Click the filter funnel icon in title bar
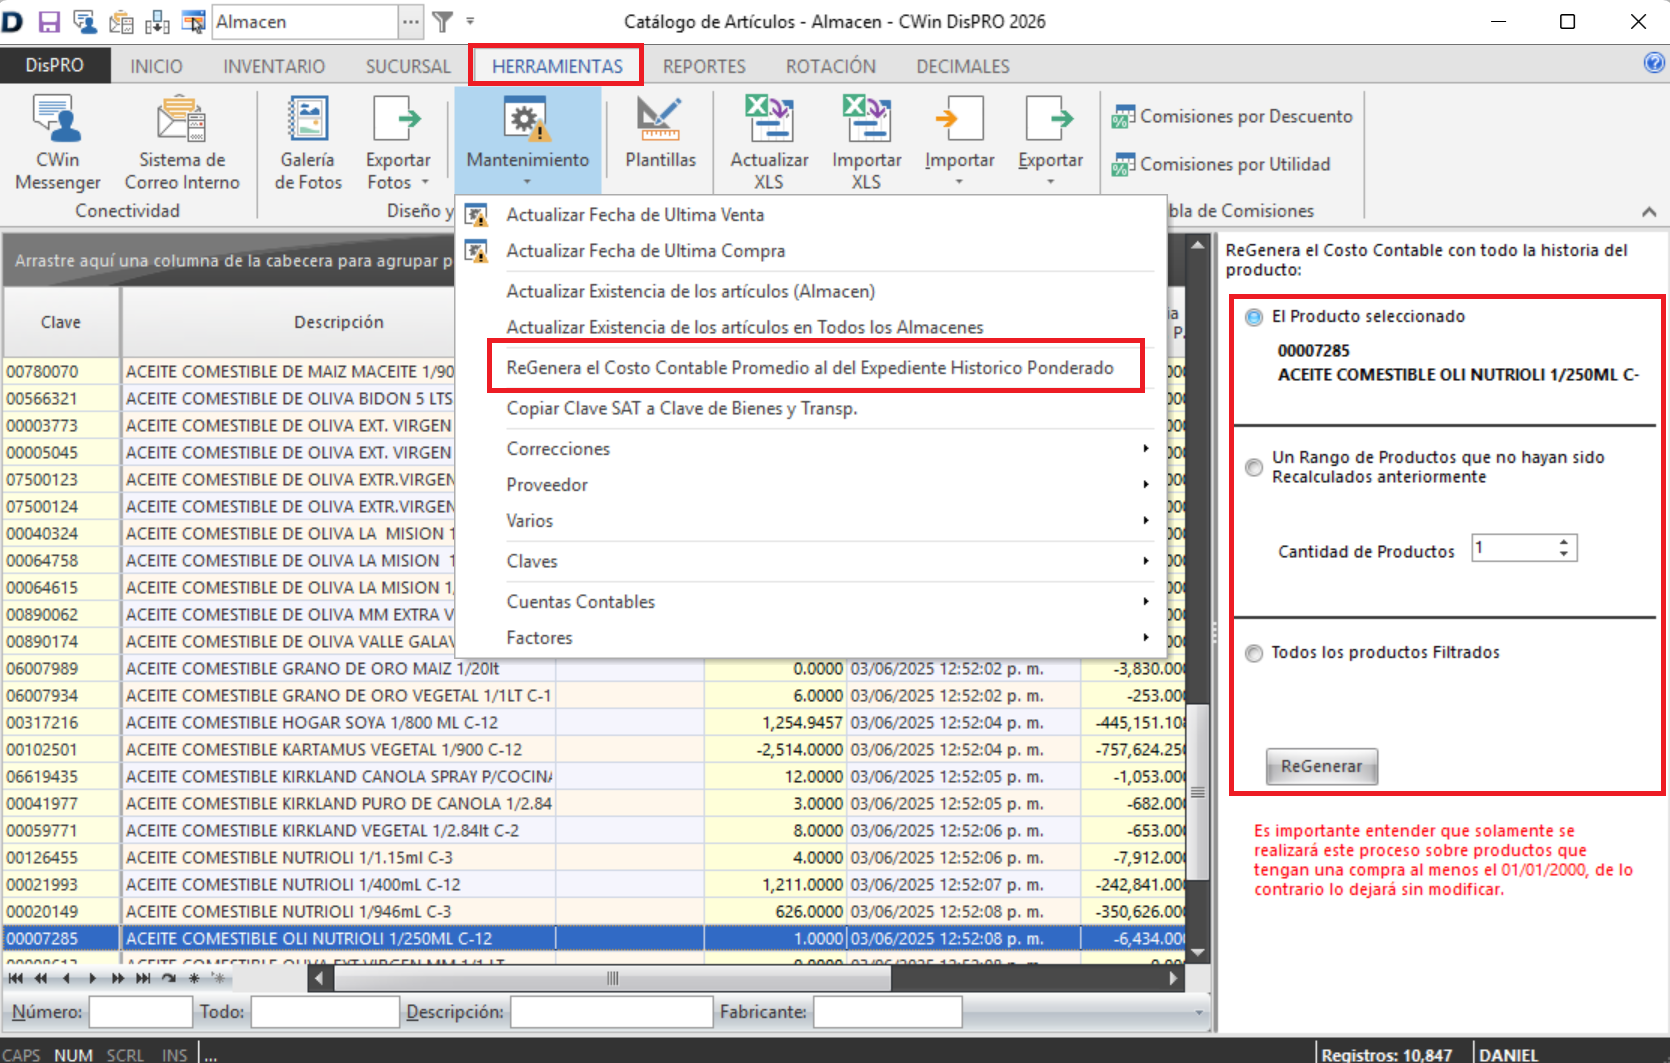The image size is (1670, 1063). pyautogui.click(x=443, y=21)
